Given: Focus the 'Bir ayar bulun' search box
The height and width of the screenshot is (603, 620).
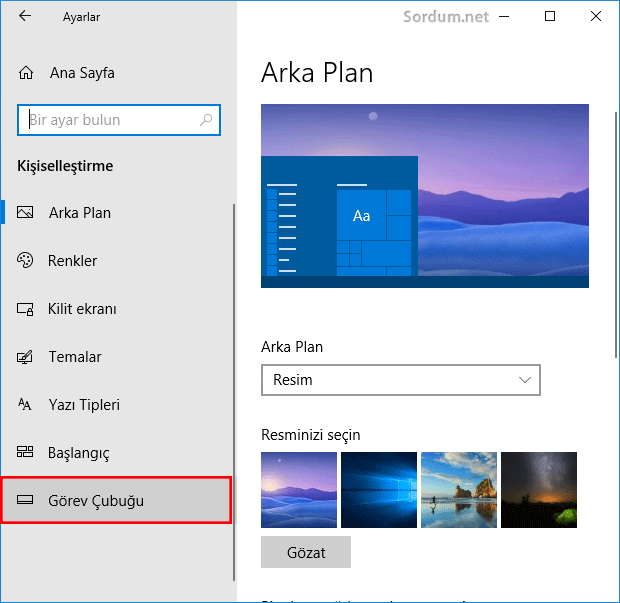Looking at the screenshot, I should 119,120.
